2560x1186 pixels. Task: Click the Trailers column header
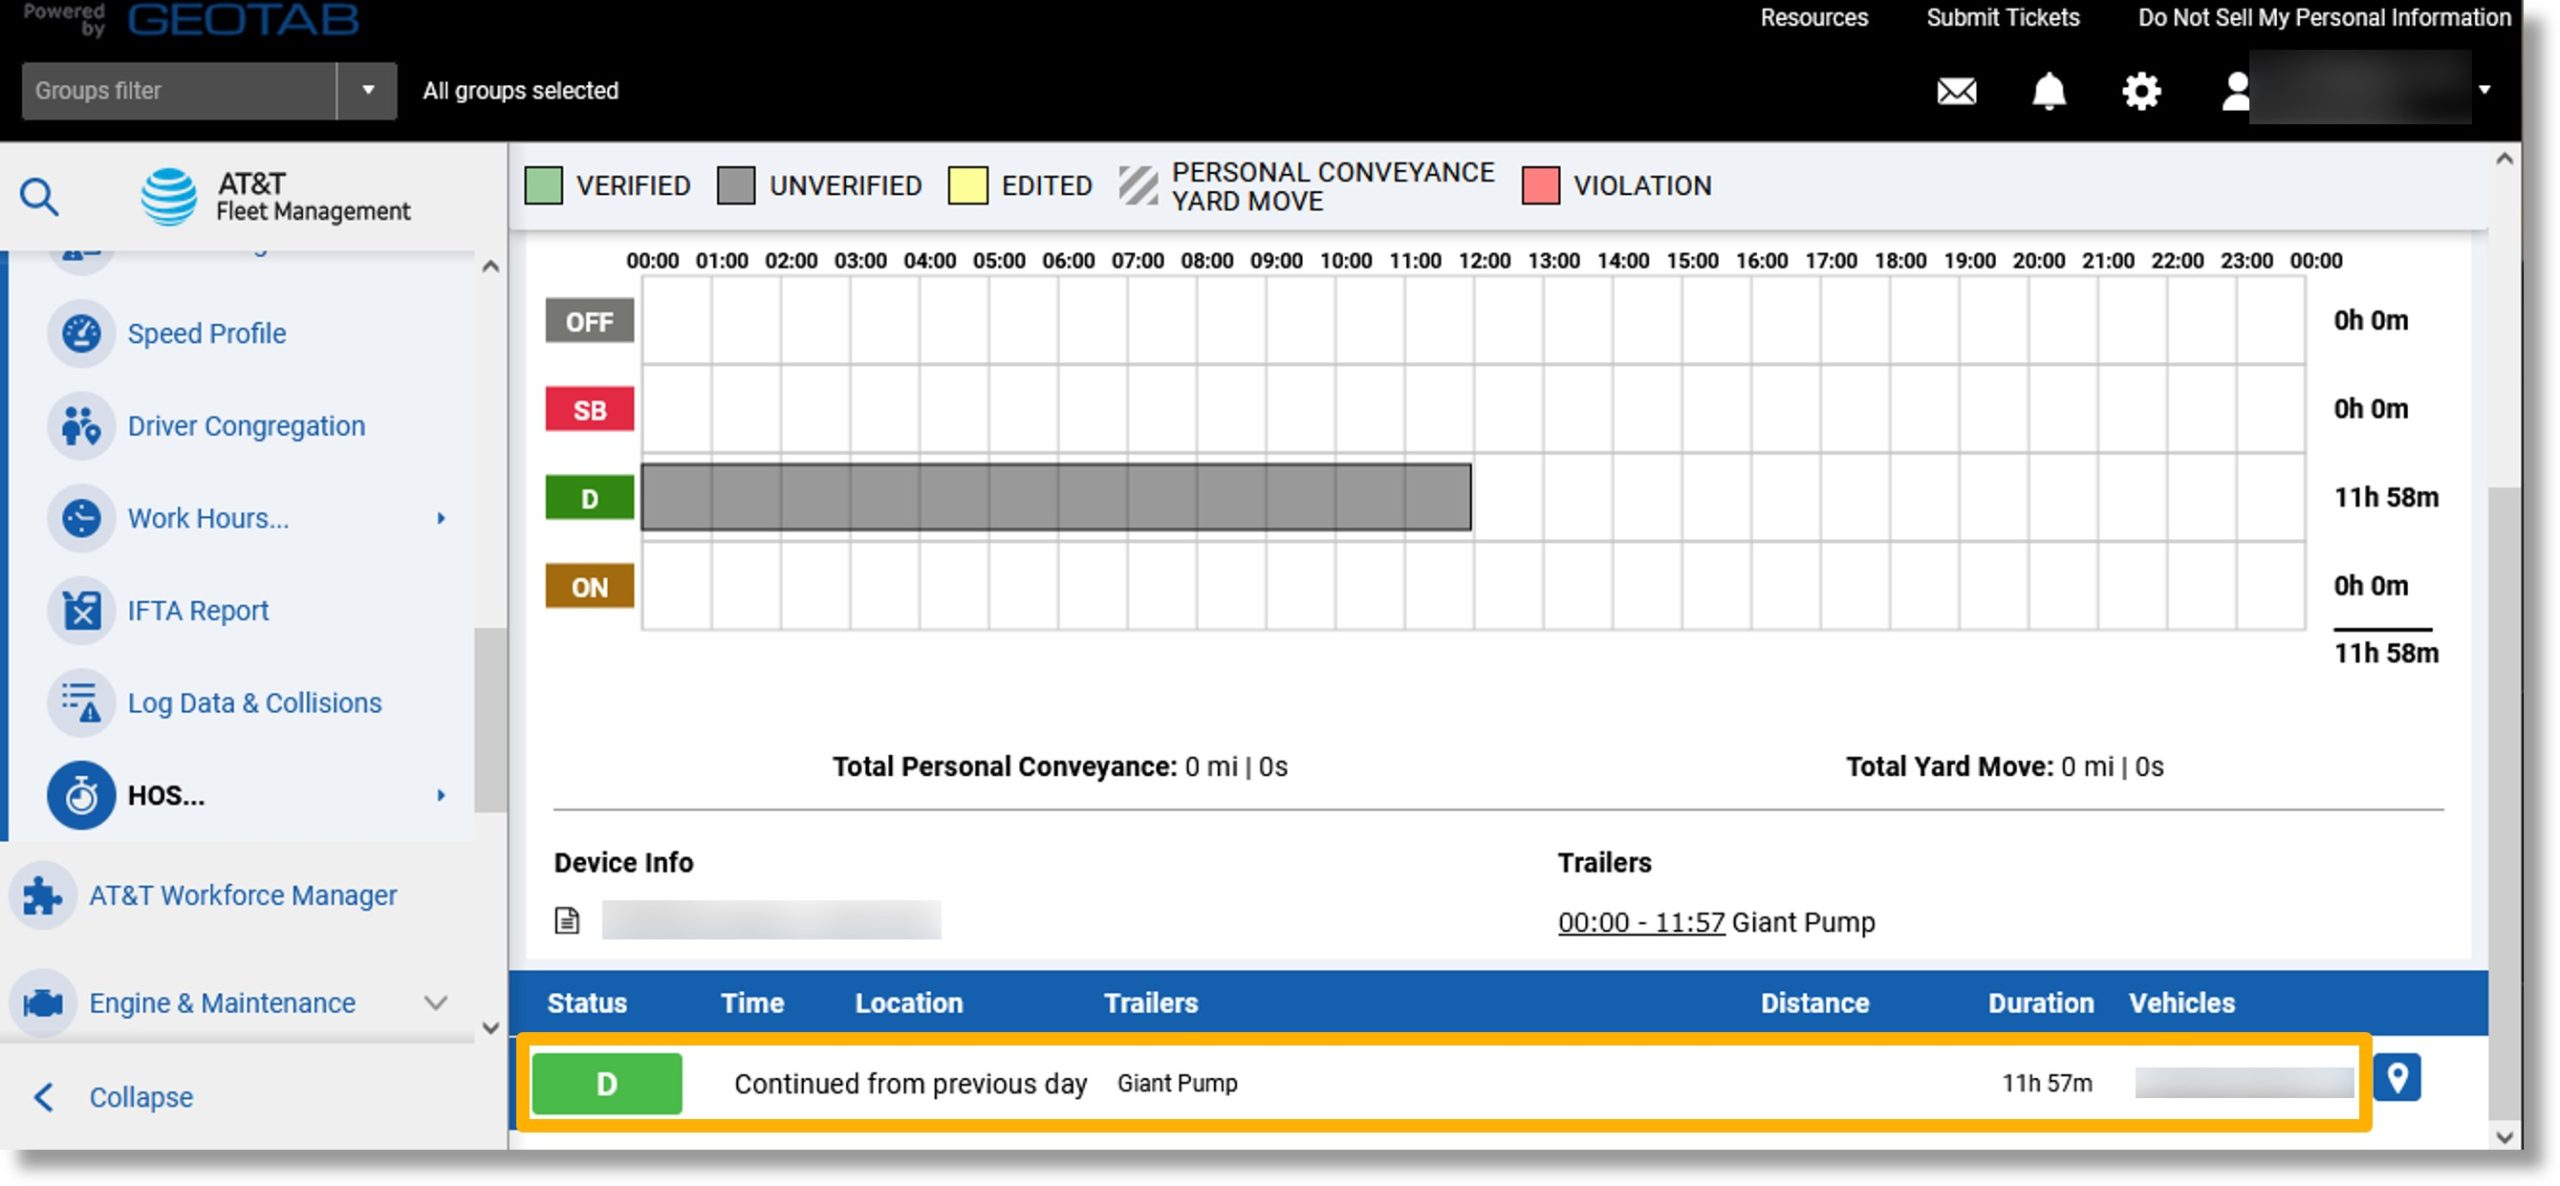click(1150, 1003)
